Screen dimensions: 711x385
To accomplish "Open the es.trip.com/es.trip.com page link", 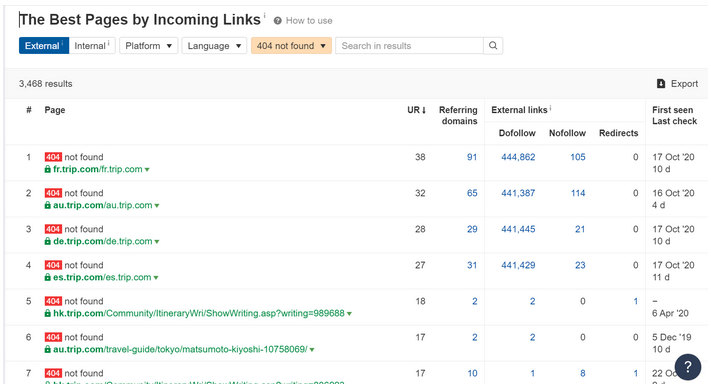I will click(x=102, y=278).
